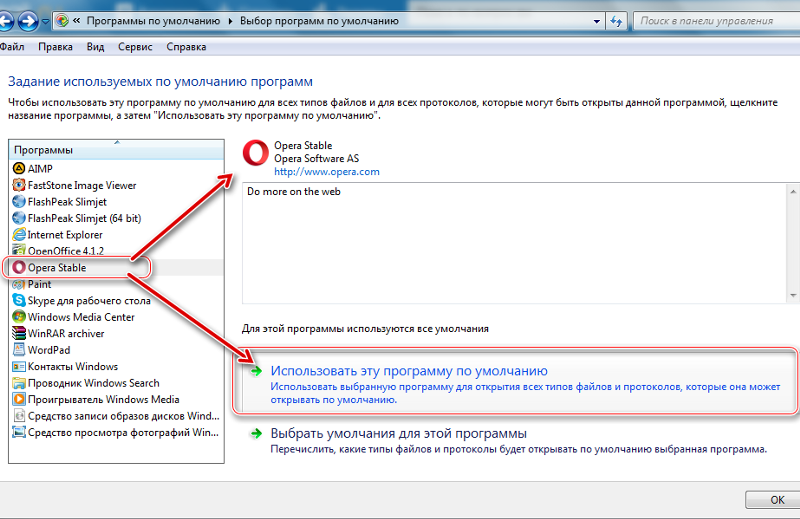800x519 pixels.
Task: Open the www.opera.com link
Action: (x=326, y=172)
